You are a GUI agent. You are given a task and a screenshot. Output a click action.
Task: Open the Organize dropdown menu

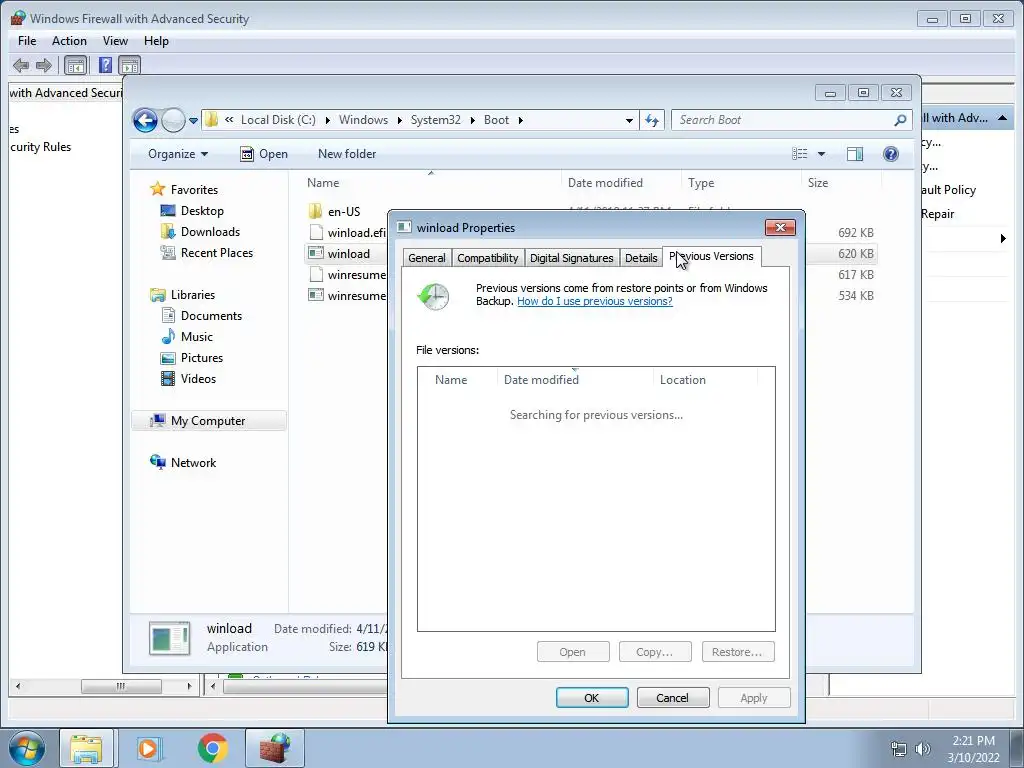pyautogui.click(x=178, y=154)
